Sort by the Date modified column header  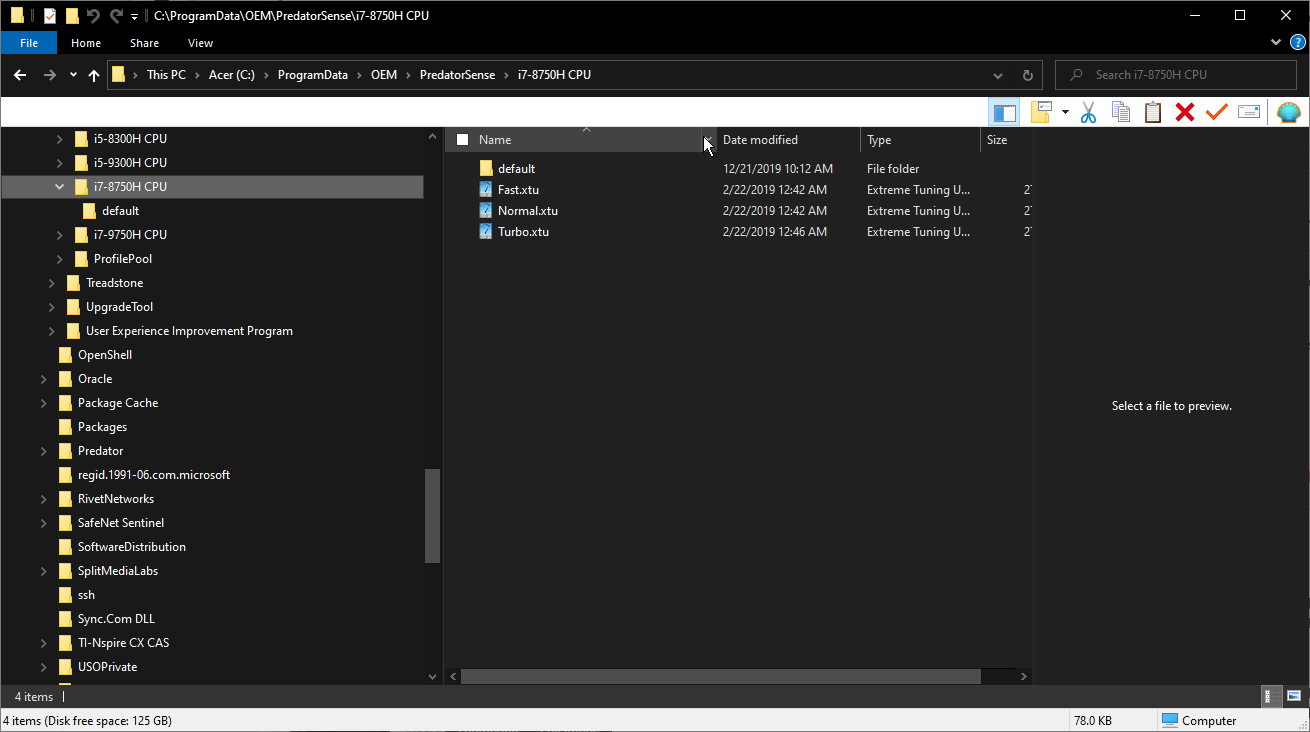tap(760, 140)
